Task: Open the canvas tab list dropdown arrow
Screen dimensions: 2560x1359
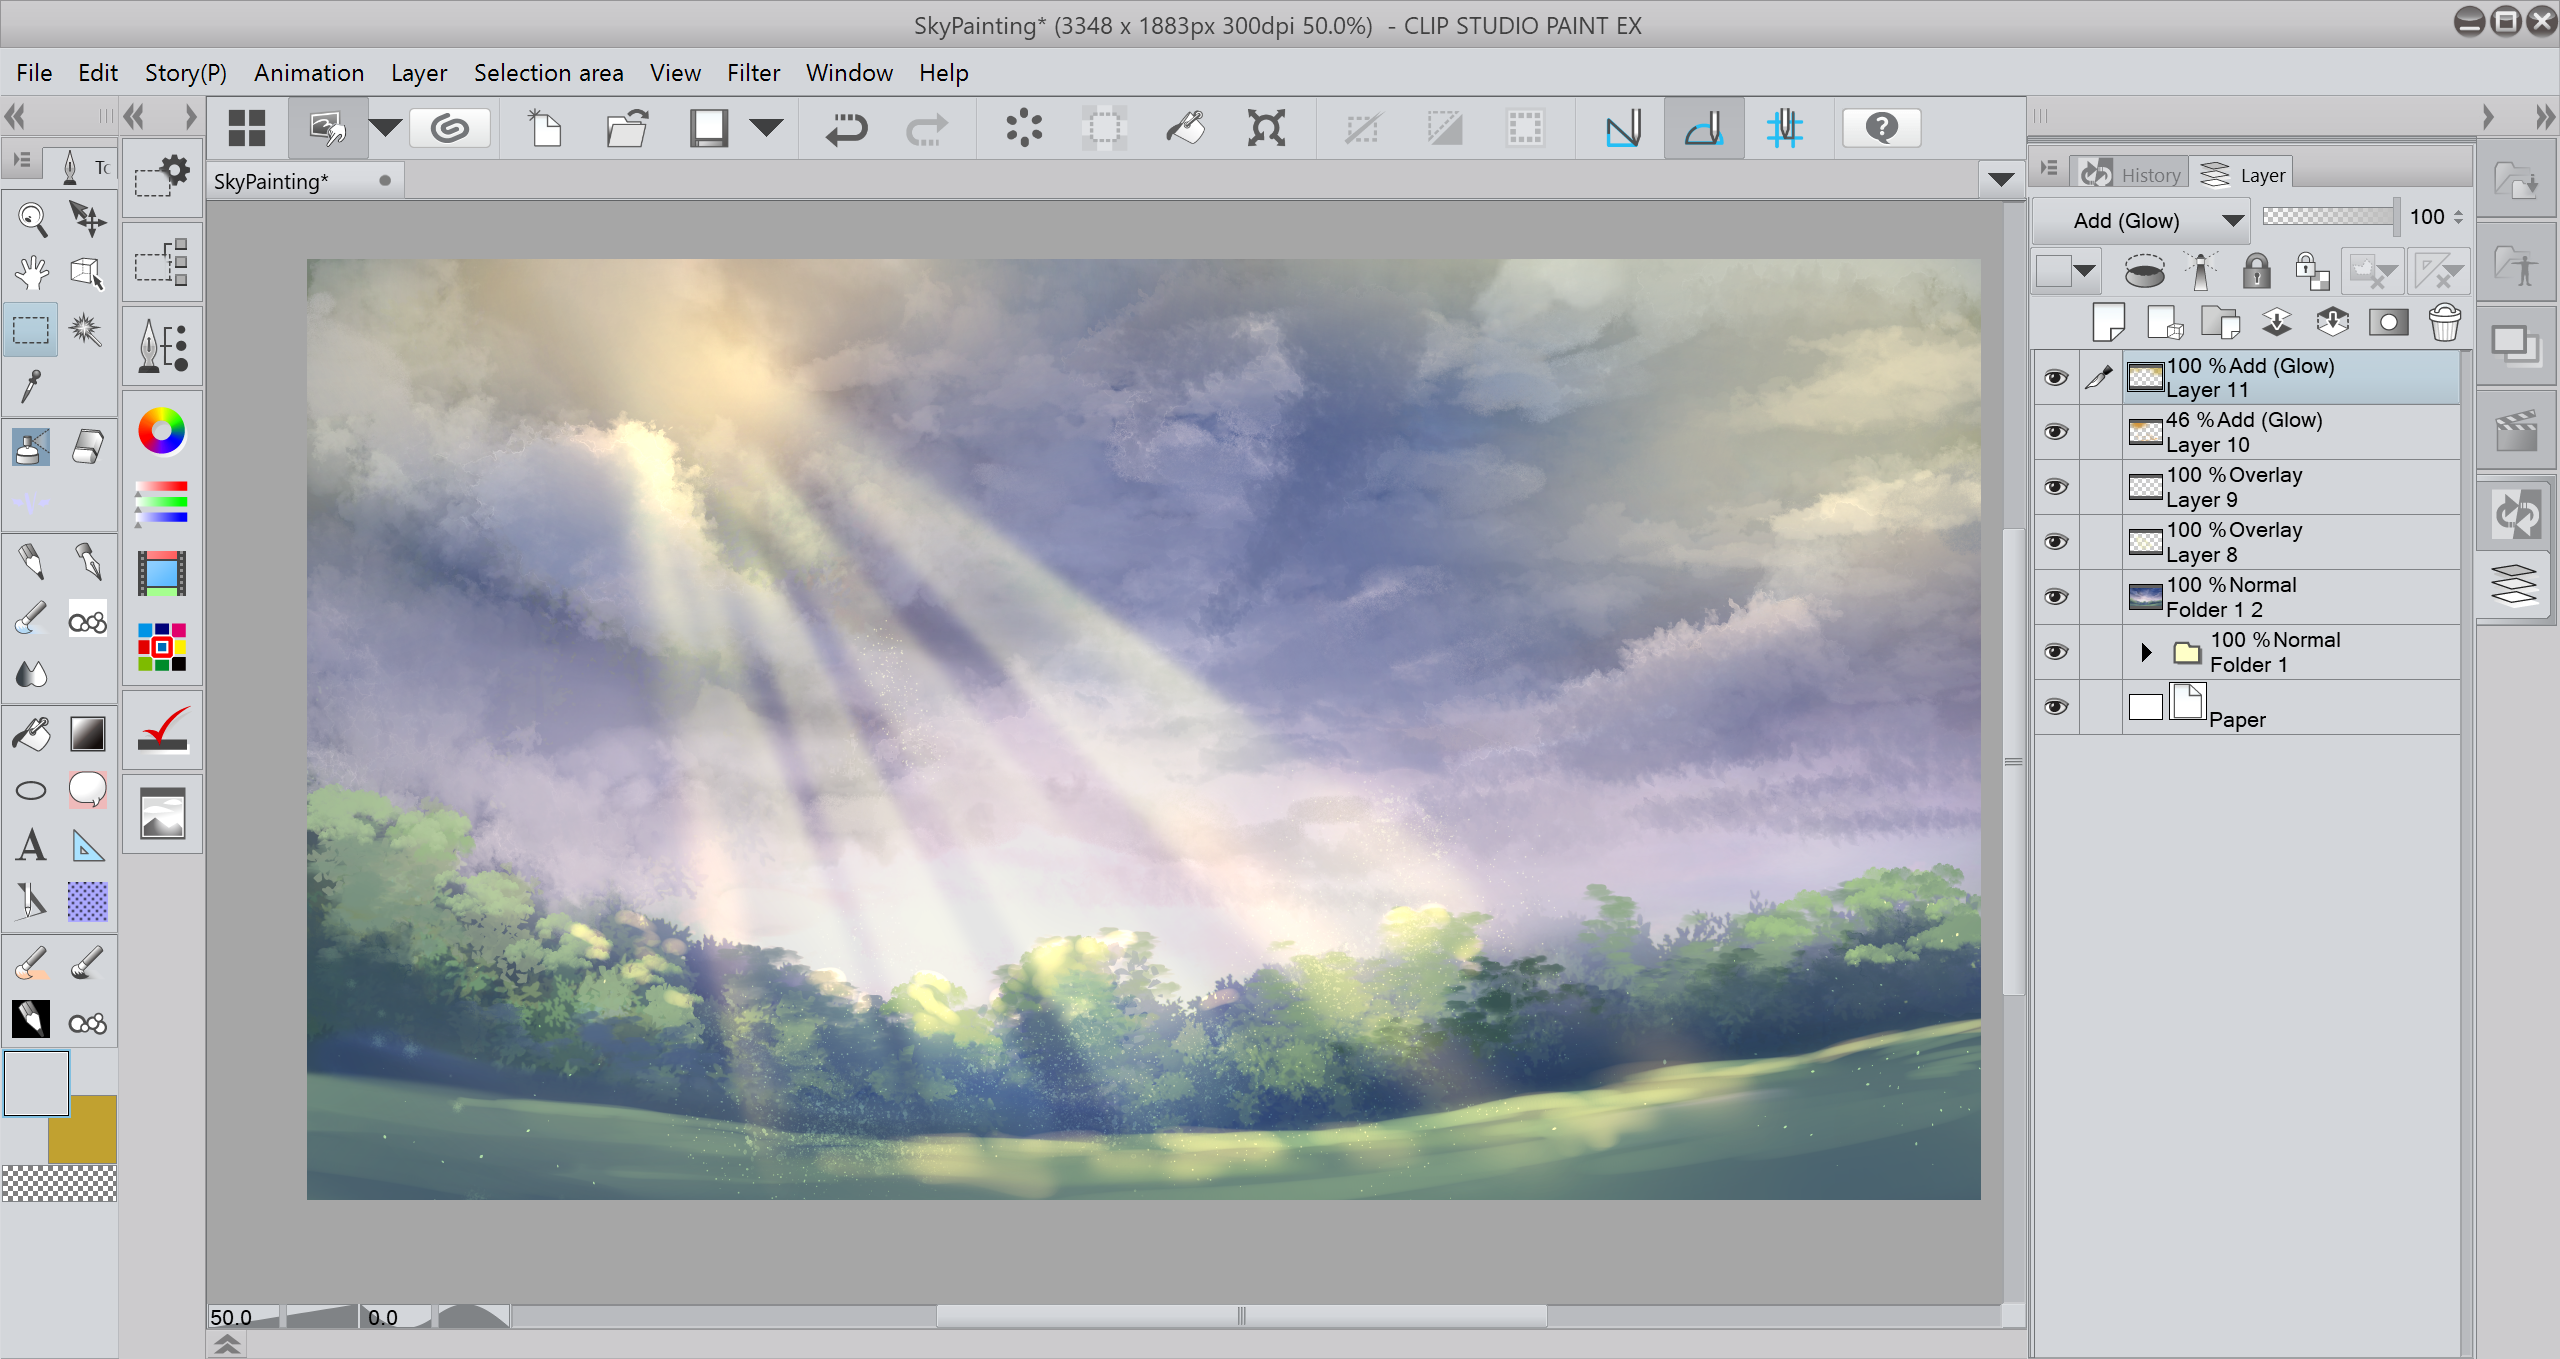Action: [2001, 180]
